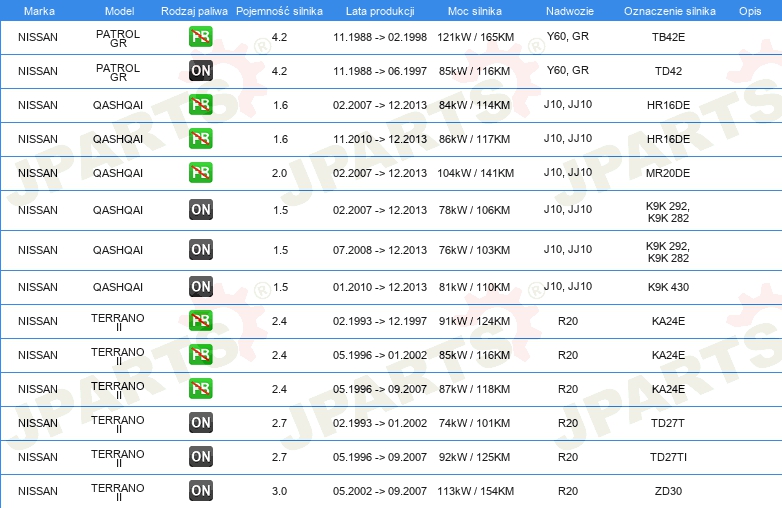Click the engine capacity 2.0

click(x=279, y=173)
